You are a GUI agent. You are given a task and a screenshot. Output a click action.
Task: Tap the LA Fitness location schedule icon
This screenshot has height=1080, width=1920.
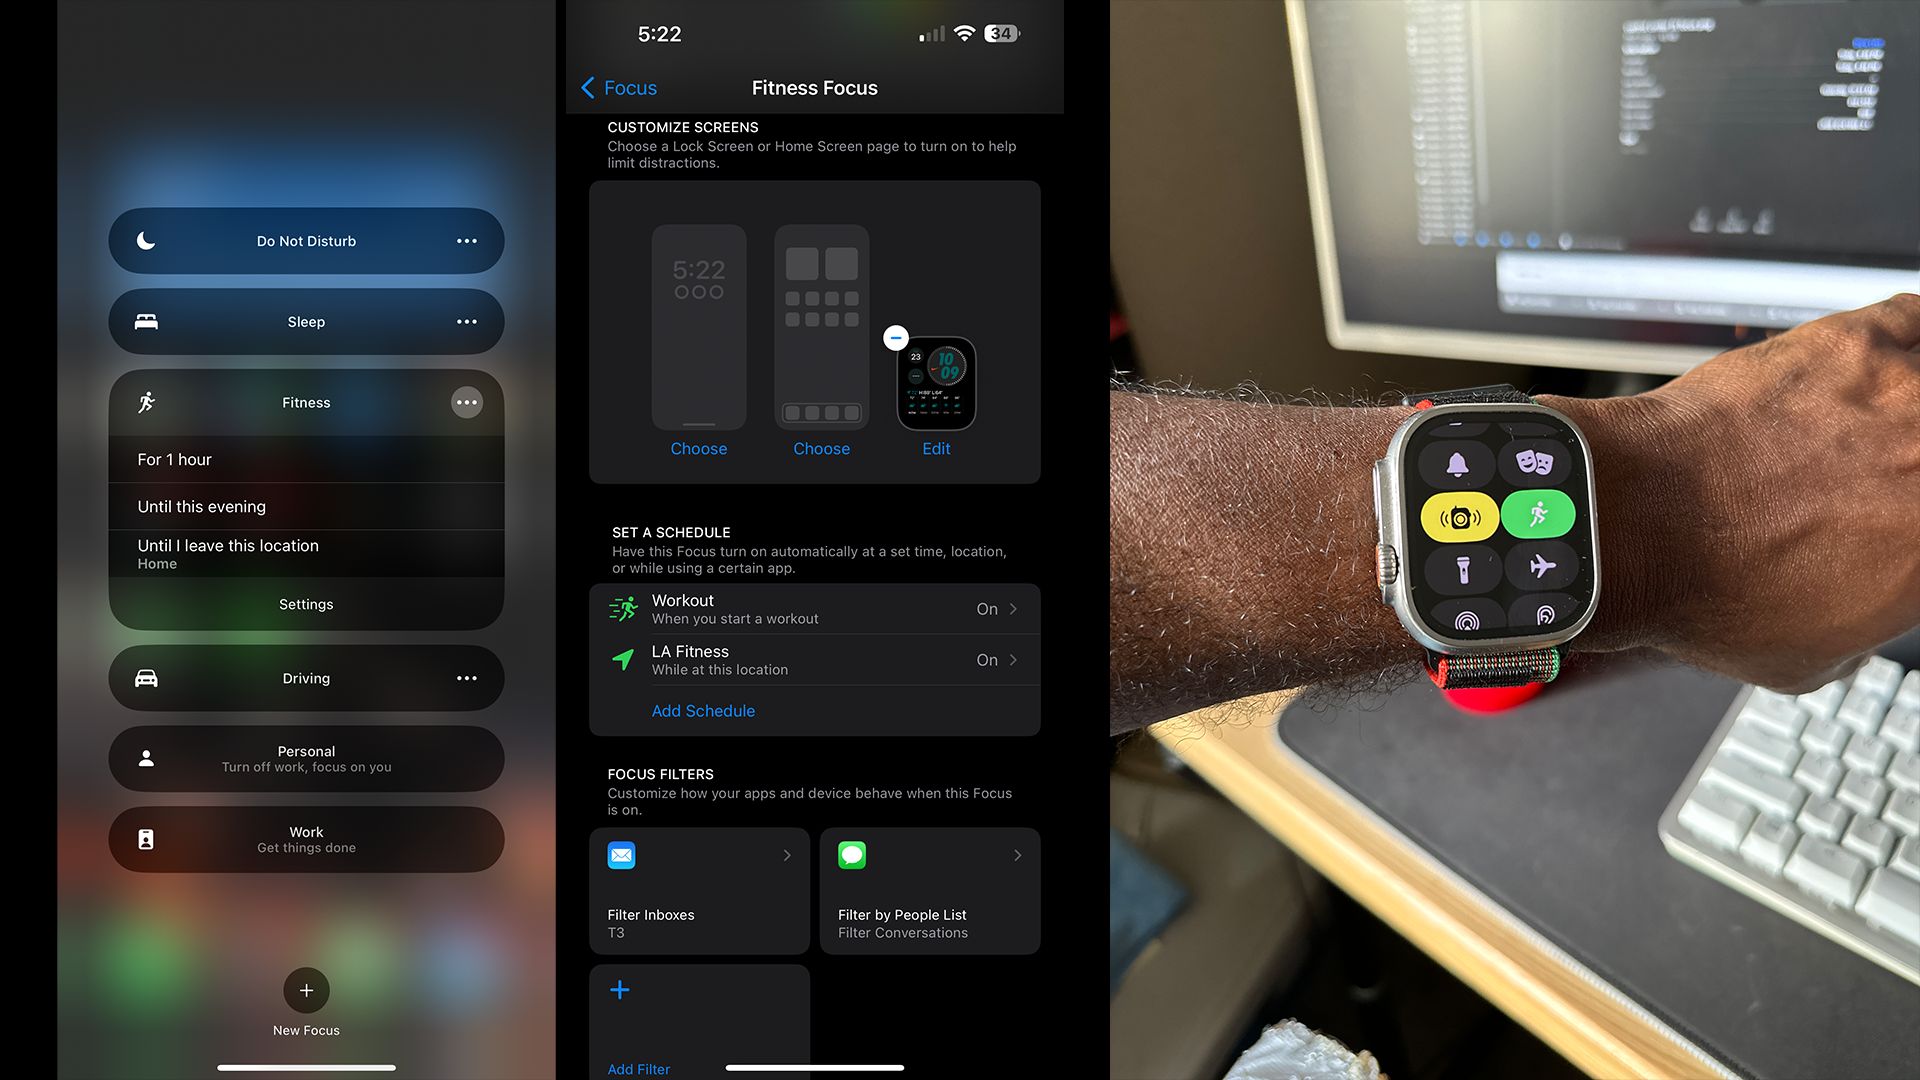[x=622, y=658]
